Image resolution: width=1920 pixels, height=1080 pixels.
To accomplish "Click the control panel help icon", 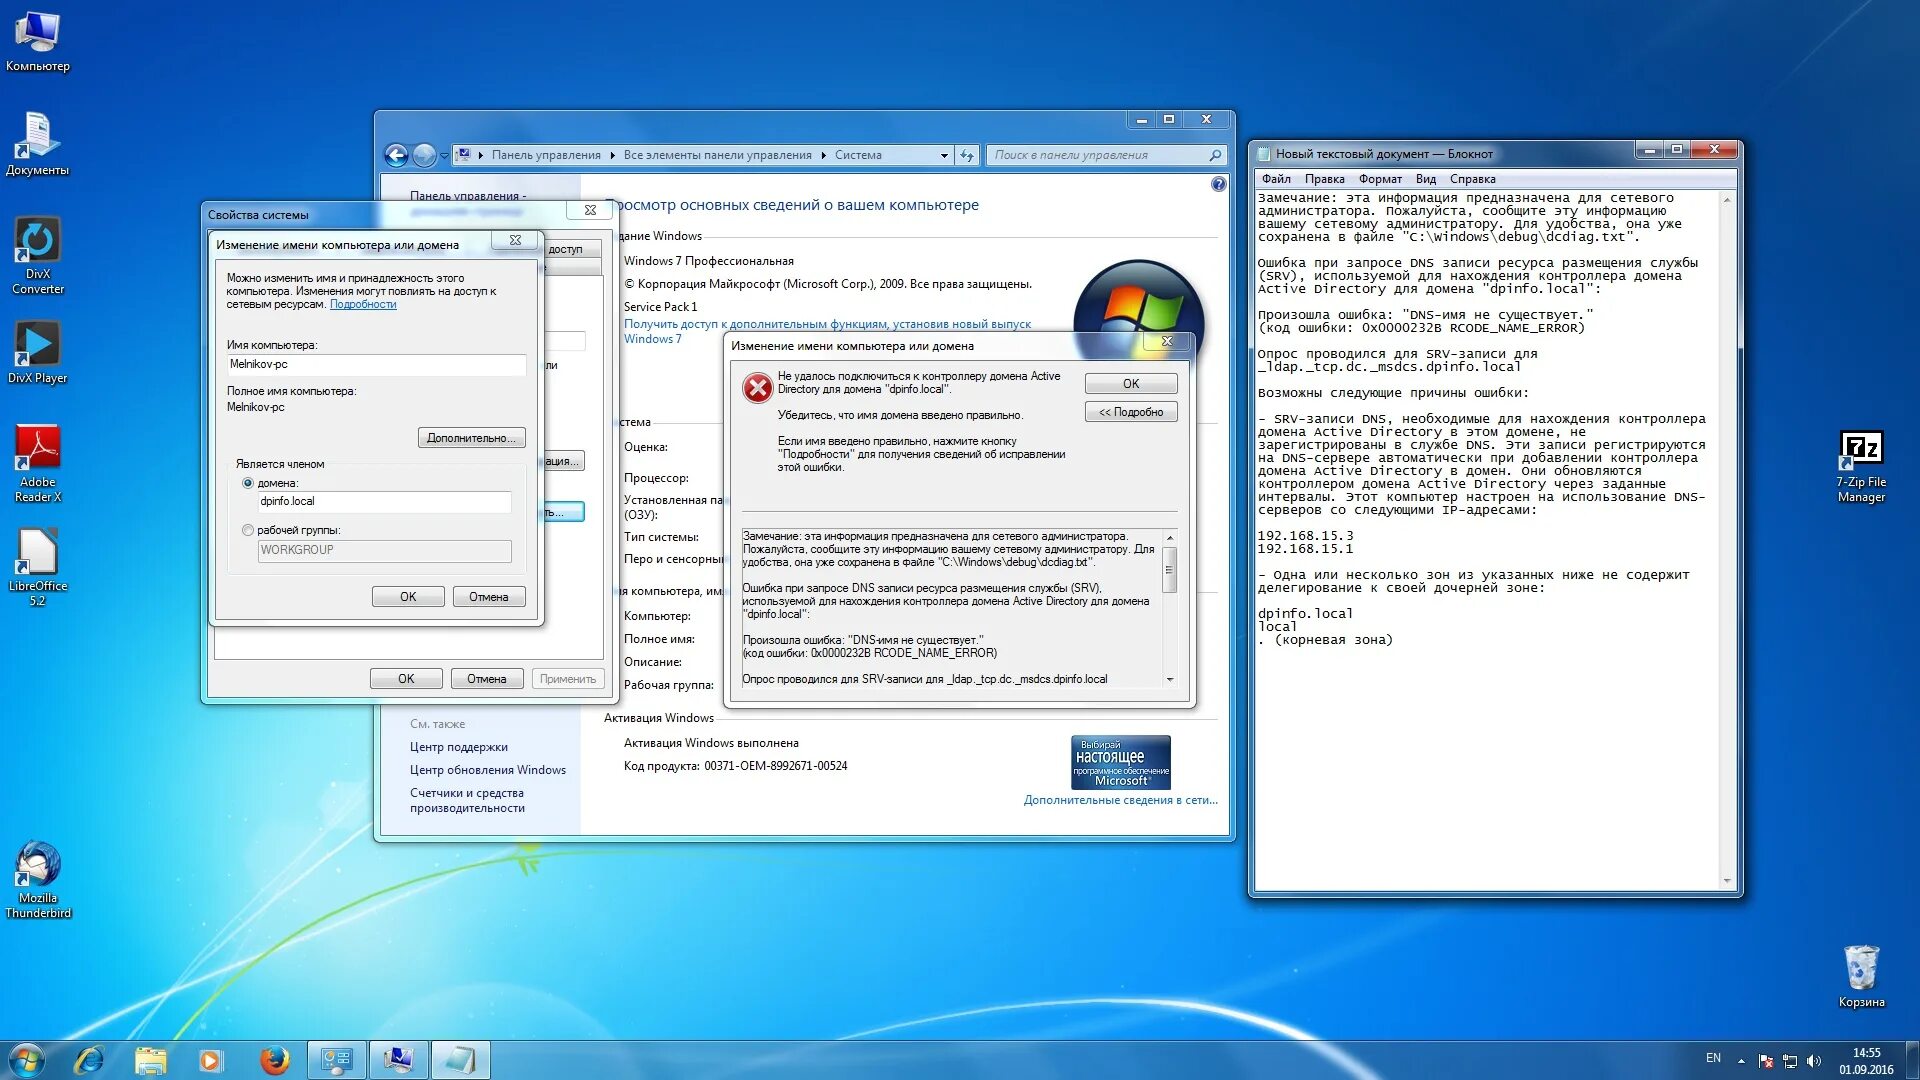I will click(x=1218, y=184).
